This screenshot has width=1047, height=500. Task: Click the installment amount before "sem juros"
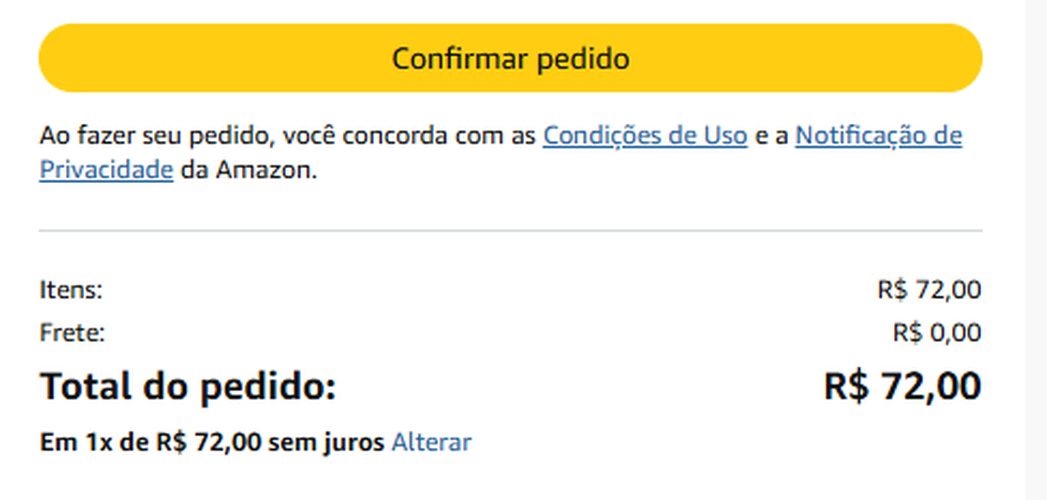pyautogui.click(x=210, y=441)
